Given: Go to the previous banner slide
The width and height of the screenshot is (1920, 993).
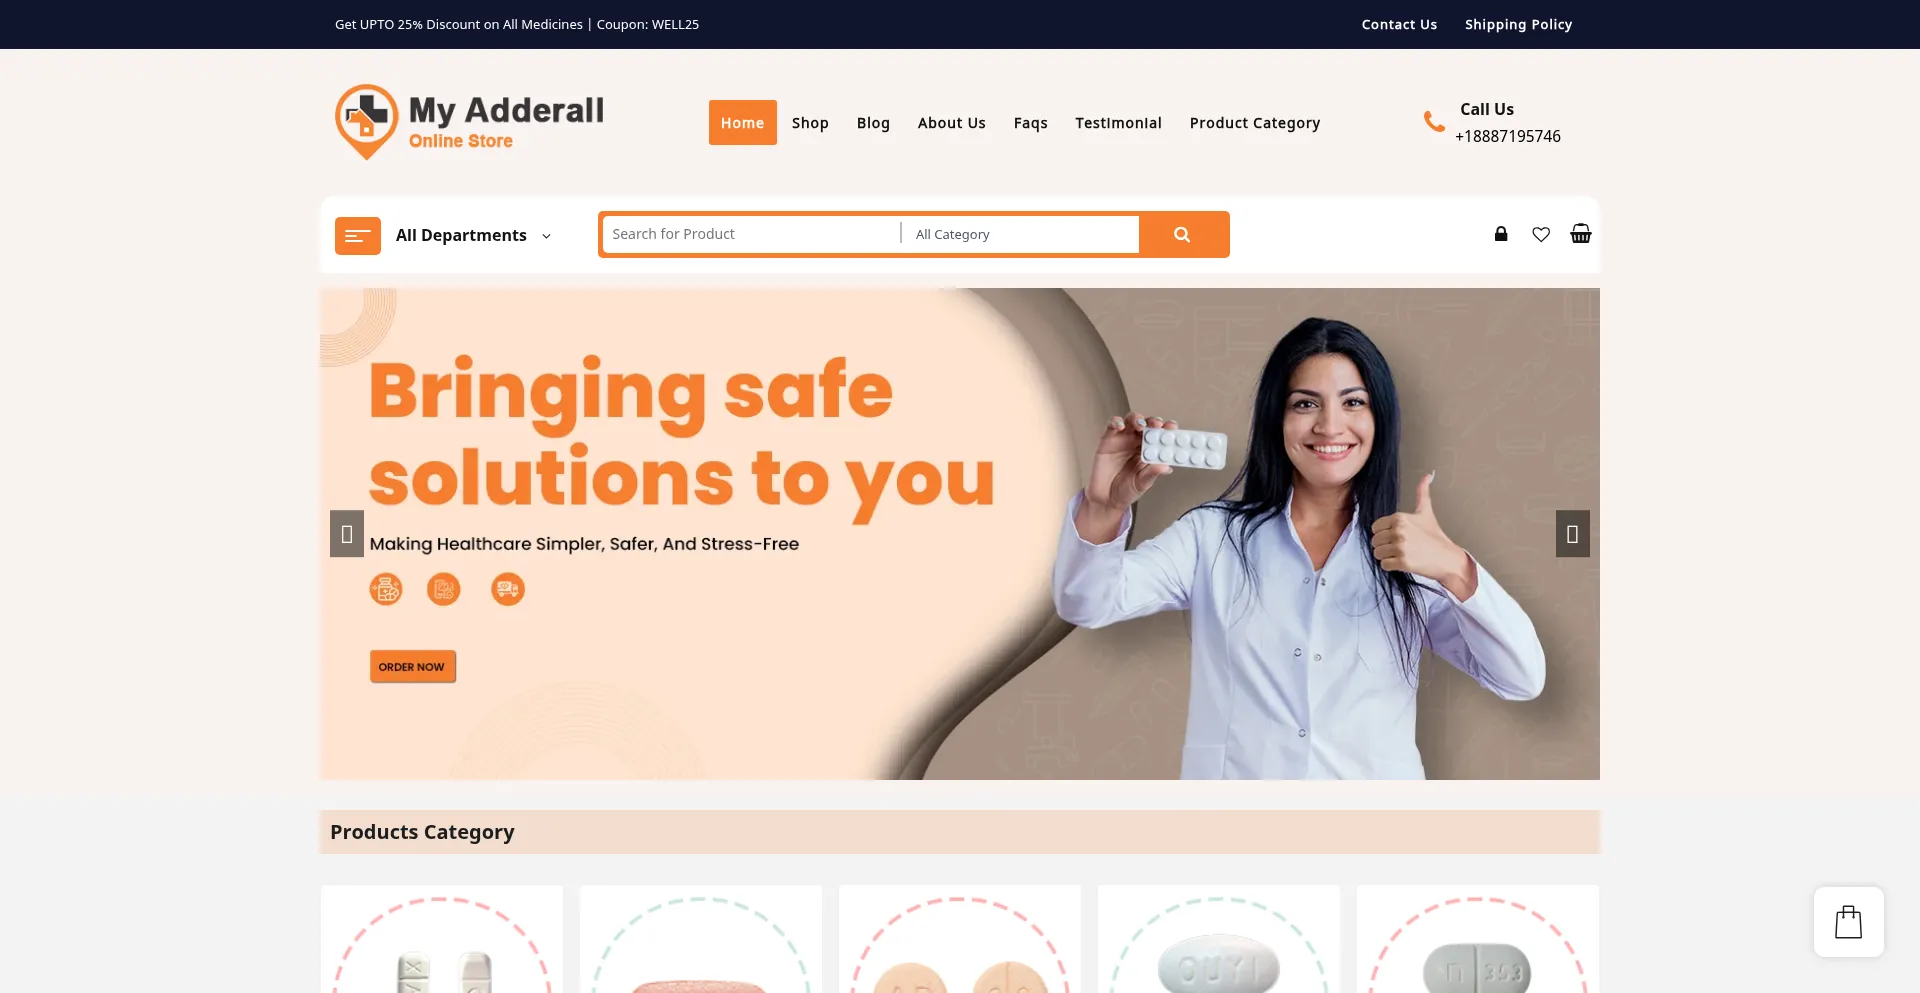Looking at the screenshot, I should [x=347, y=534].
